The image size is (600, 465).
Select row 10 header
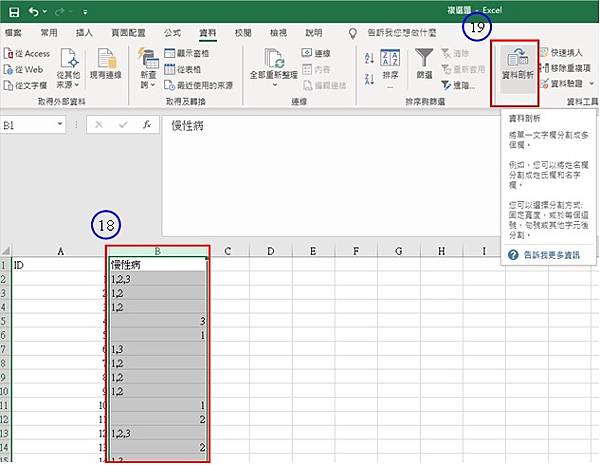coord(5,391)
